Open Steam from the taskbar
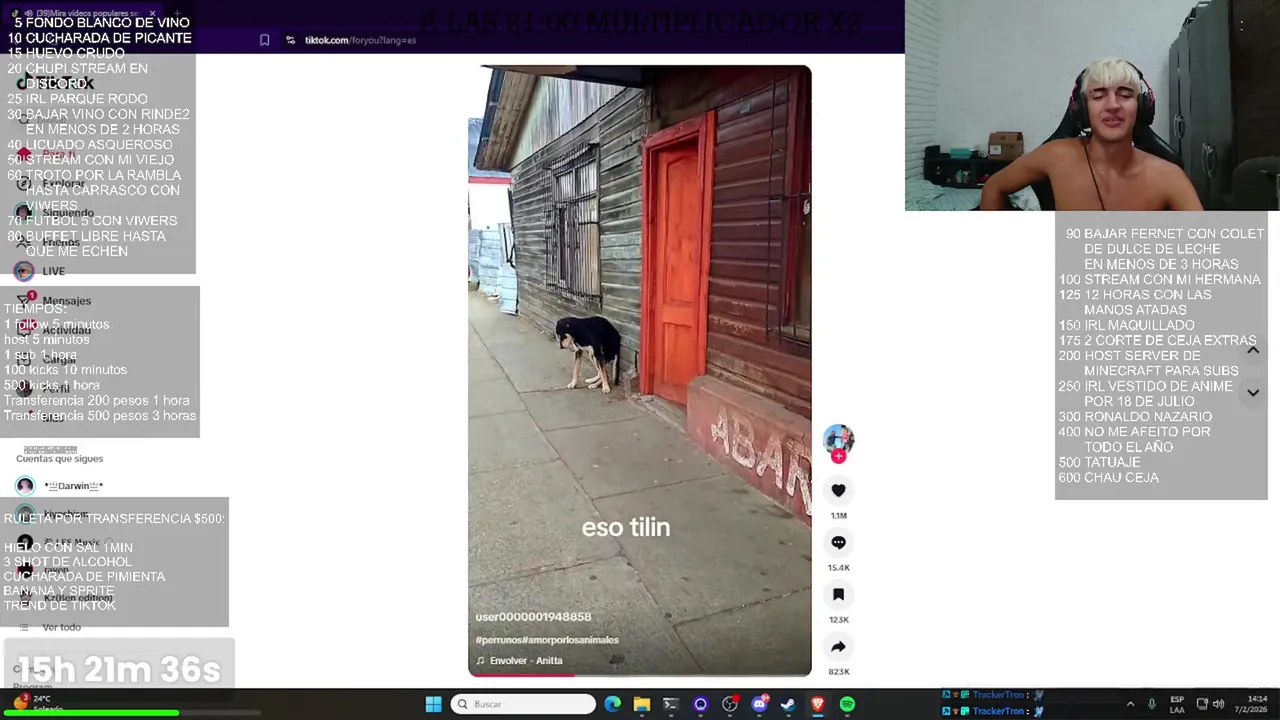 click(788, 704)
